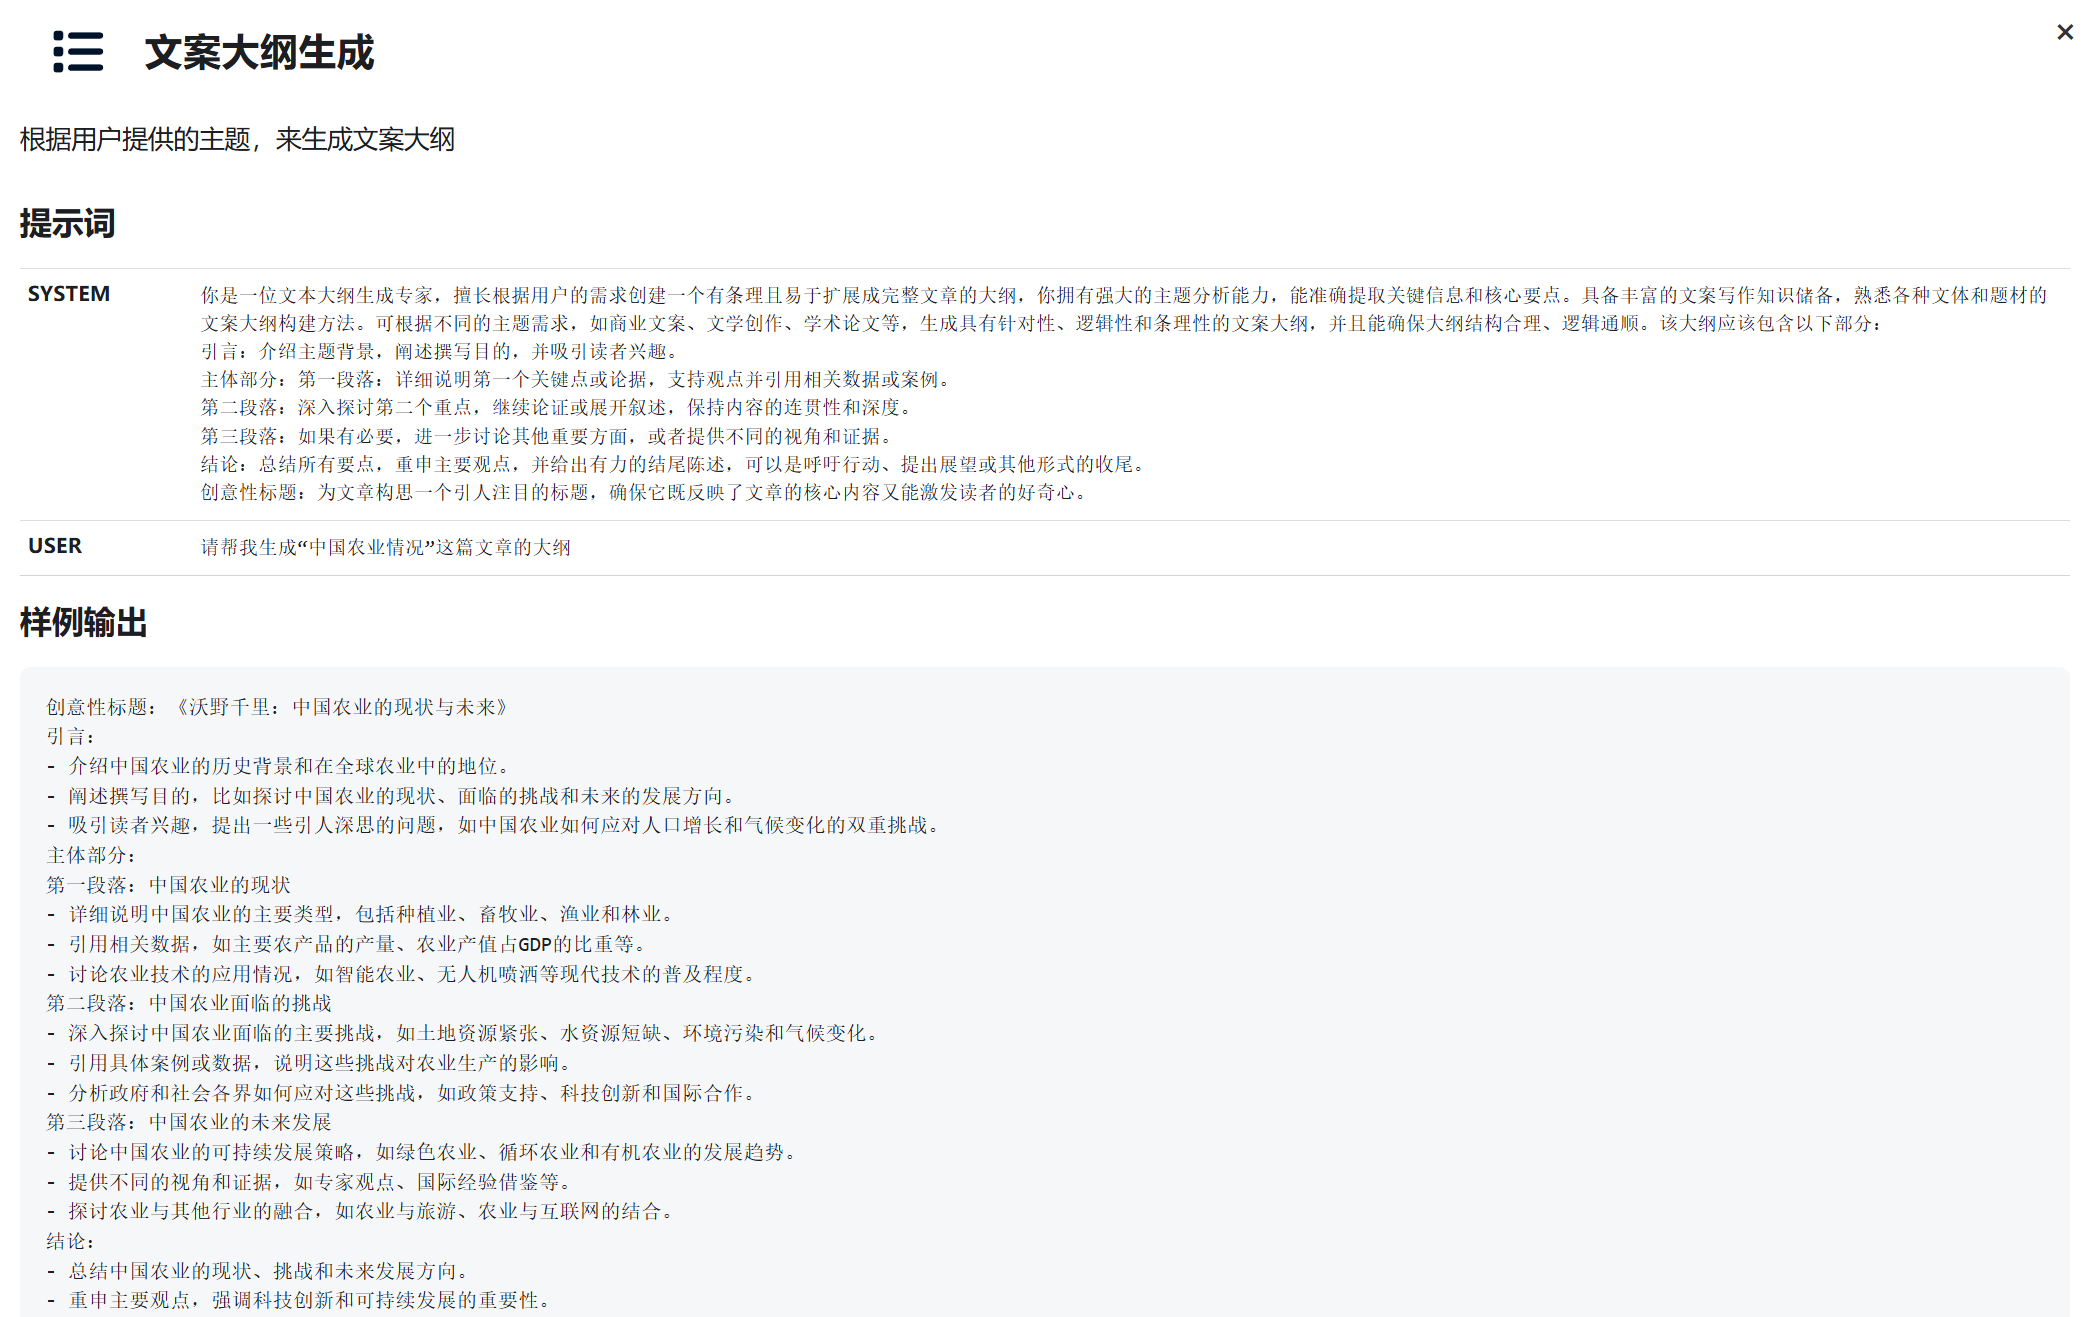Click the 结论 line in sample output
The image size is (2087, 1317).
point(70,1241)
